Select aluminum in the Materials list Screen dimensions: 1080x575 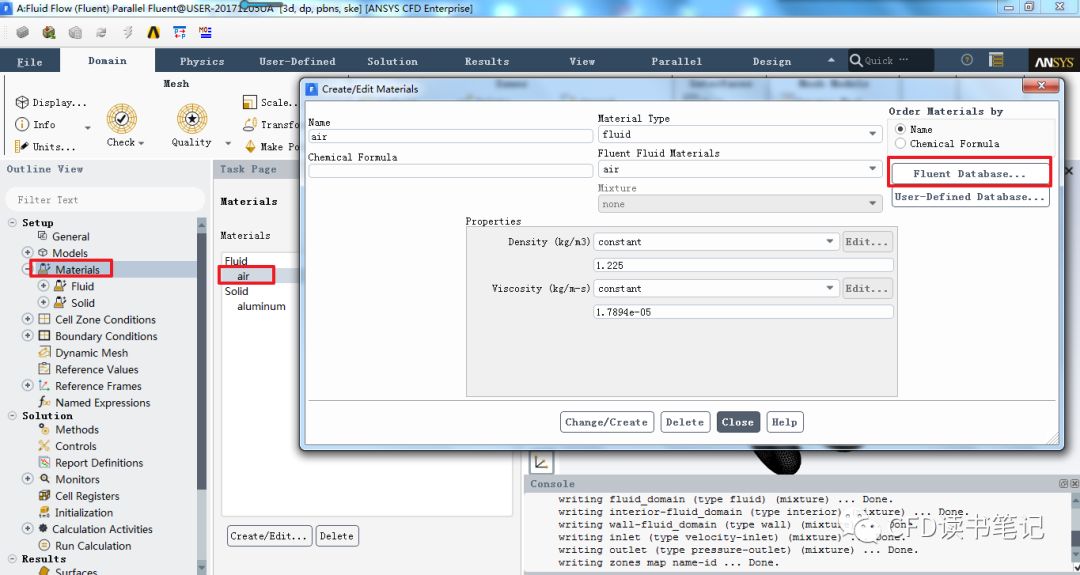(261, 306)
